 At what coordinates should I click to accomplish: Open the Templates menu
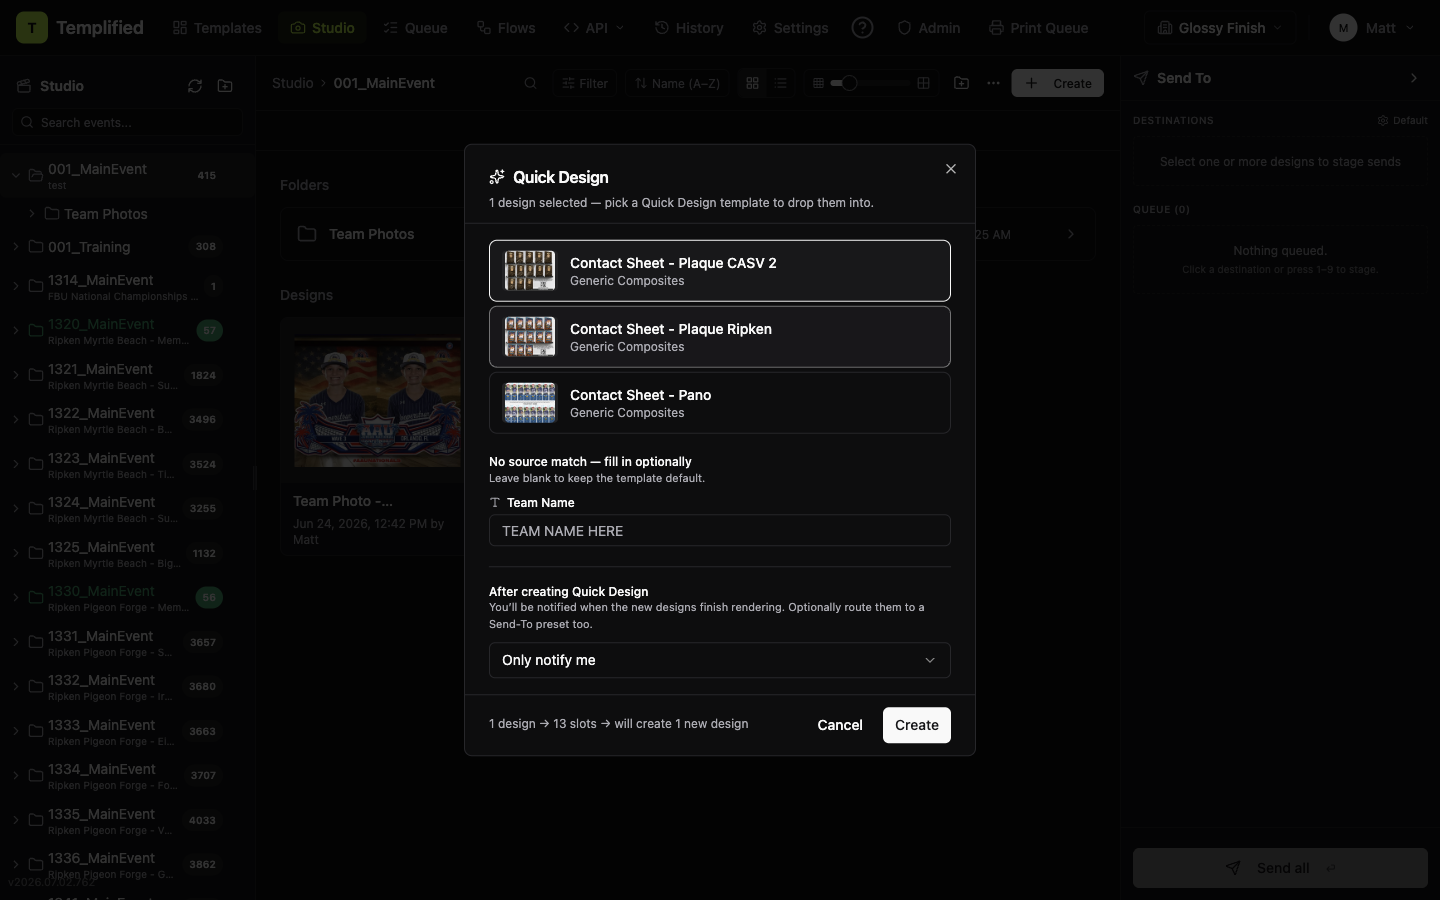[217, 28]
